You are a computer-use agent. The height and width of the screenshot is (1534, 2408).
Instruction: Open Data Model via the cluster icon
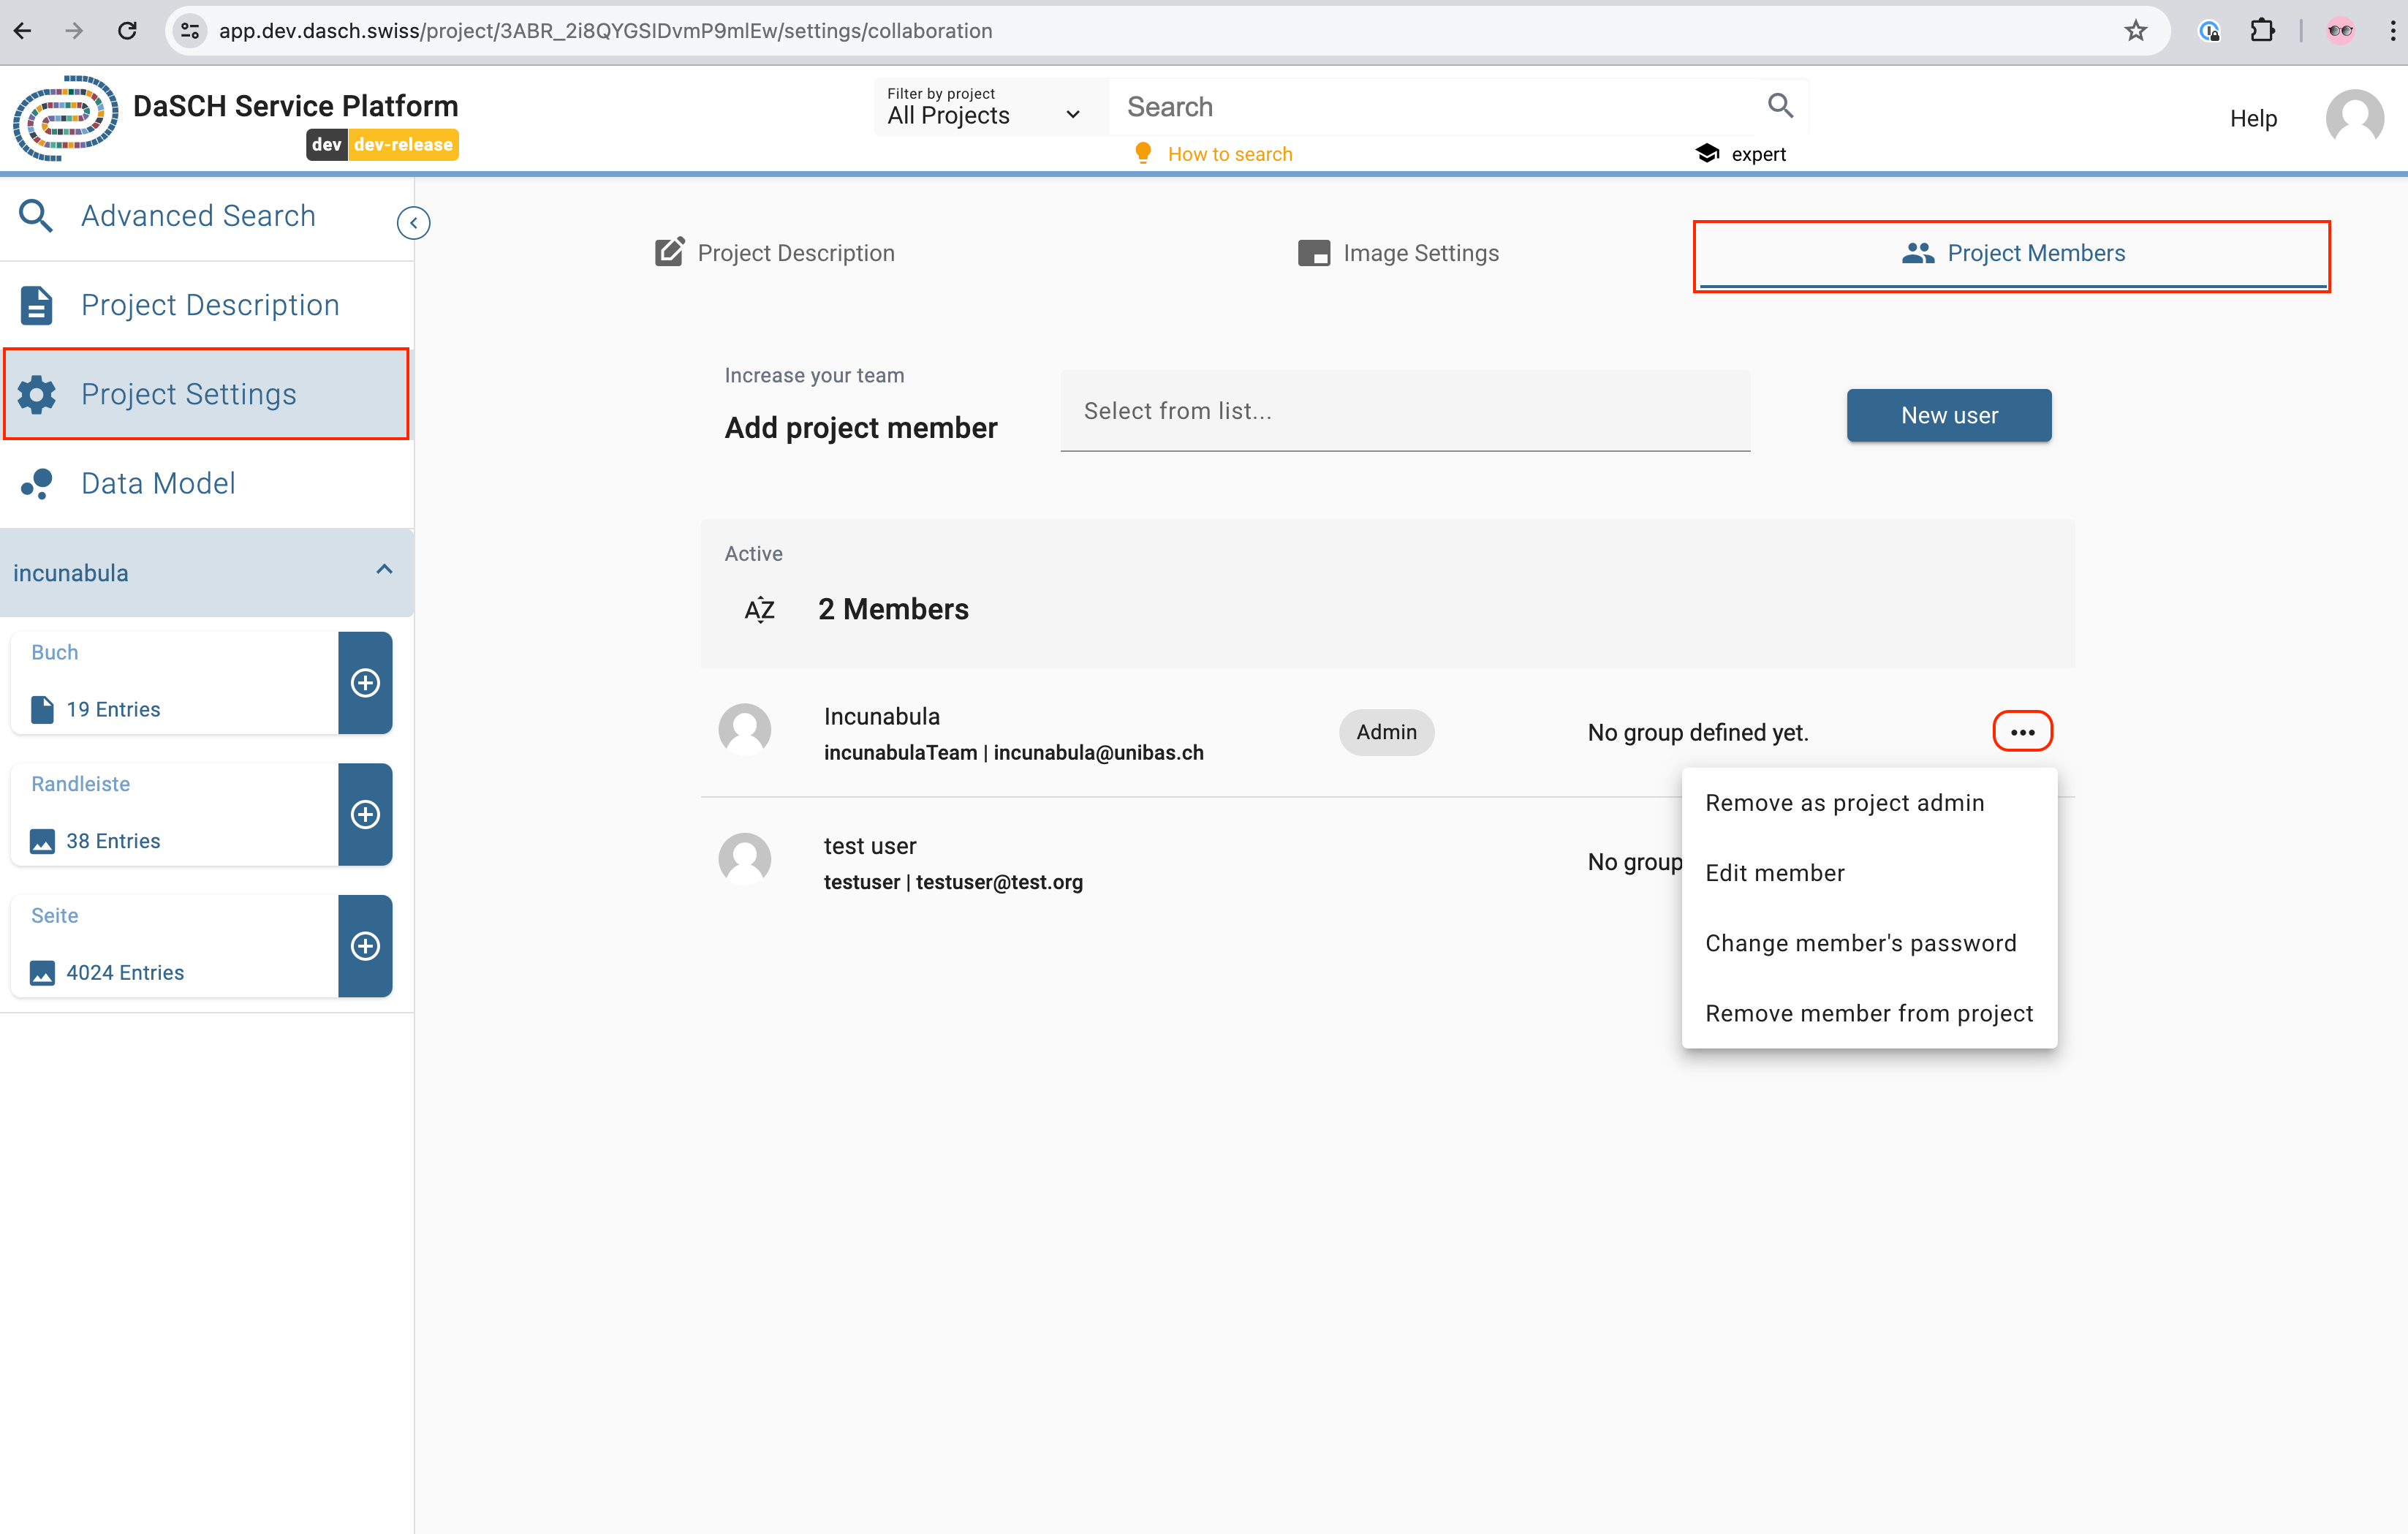(35, 483)
